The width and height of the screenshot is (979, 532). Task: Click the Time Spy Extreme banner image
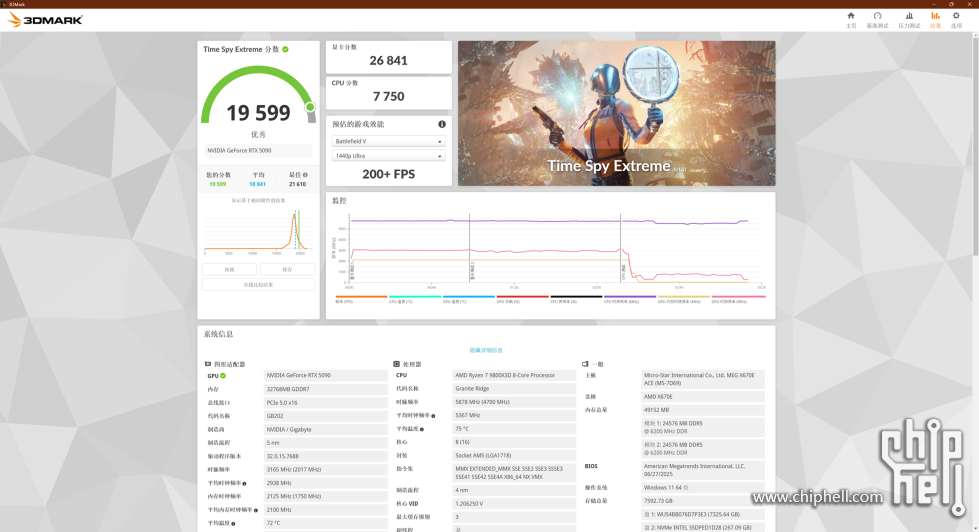[617, 113]
